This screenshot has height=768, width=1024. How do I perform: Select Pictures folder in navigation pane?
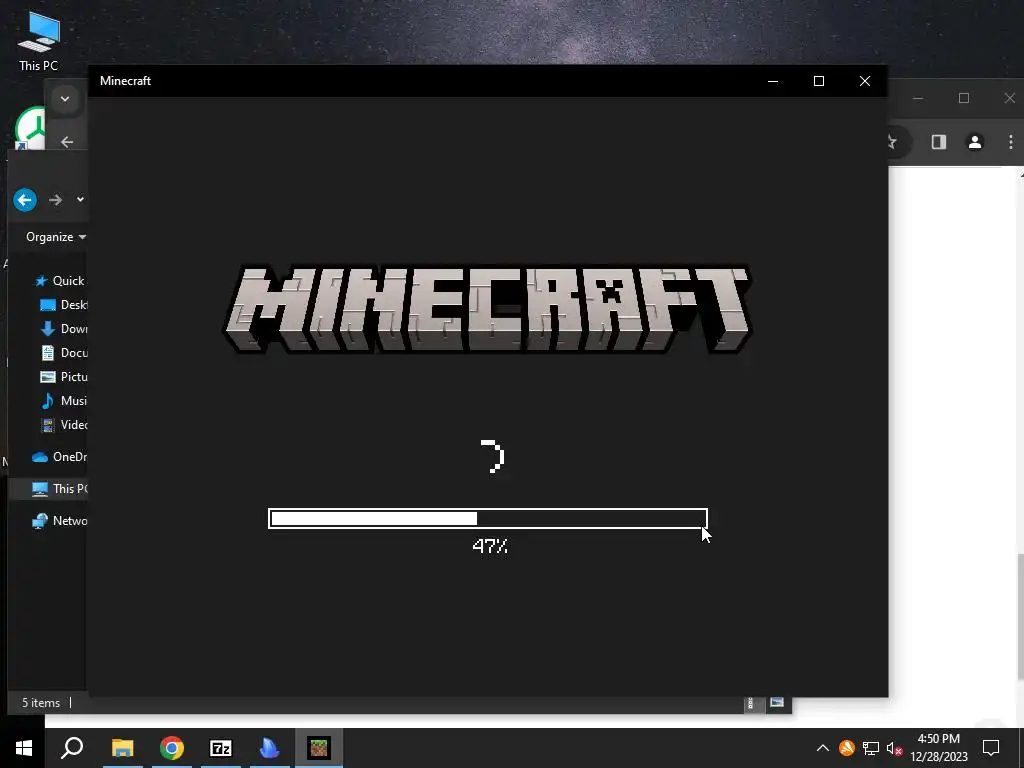click(x=63, y=377)
